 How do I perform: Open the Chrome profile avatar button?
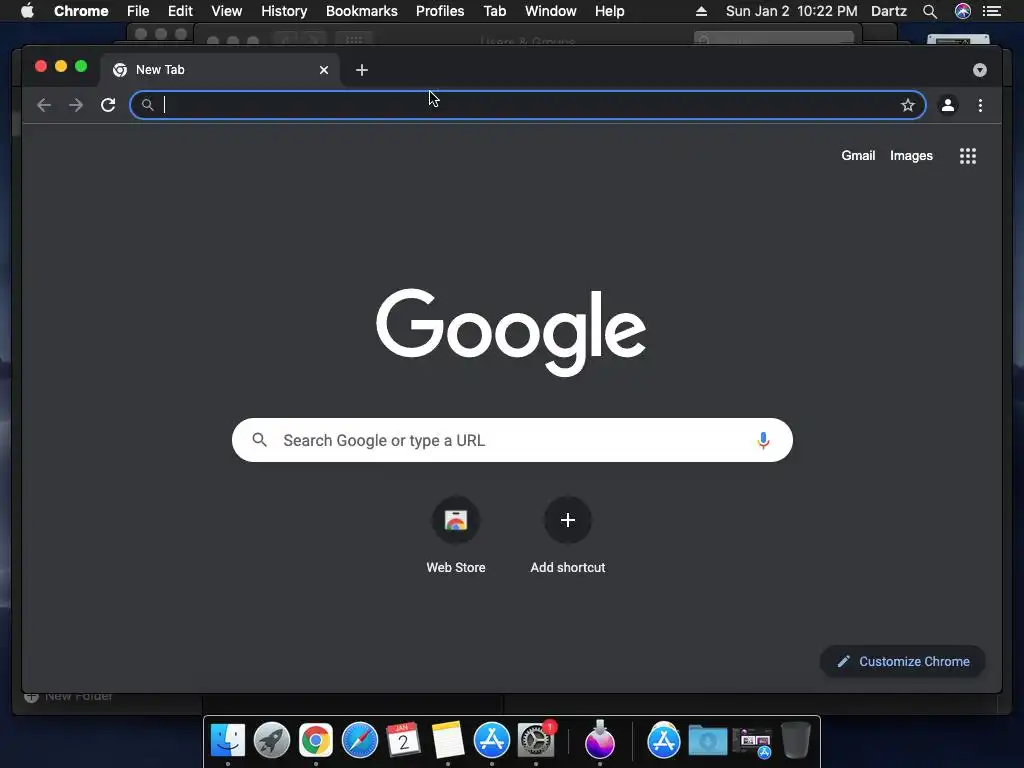pos(948,105)
